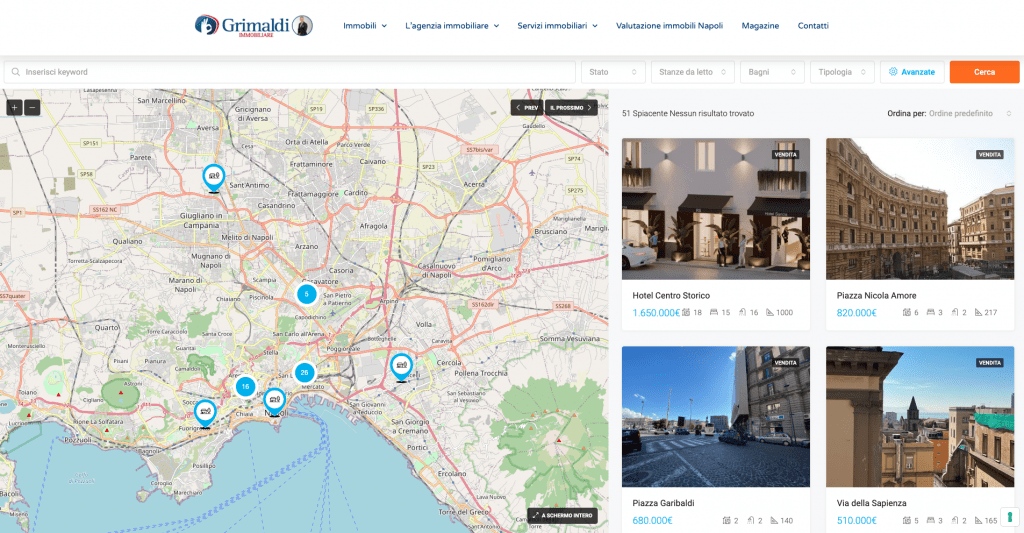Open the cluster marker showing 26
Image resolution: width=1024 pixels, height=533 pixels.
[x=304, y=372]
